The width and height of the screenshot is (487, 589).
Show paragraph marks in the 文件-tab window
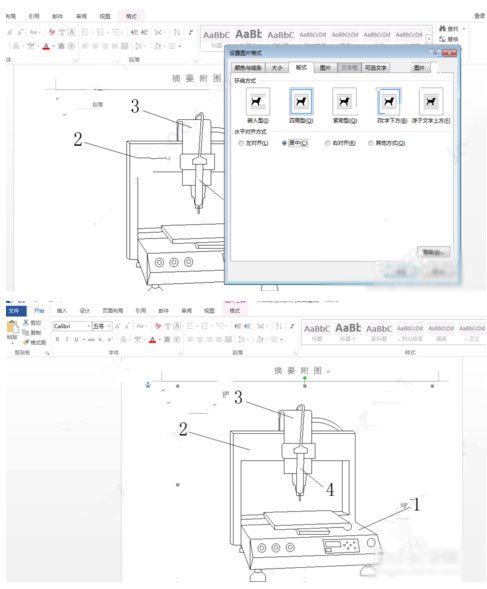point(292,326)
